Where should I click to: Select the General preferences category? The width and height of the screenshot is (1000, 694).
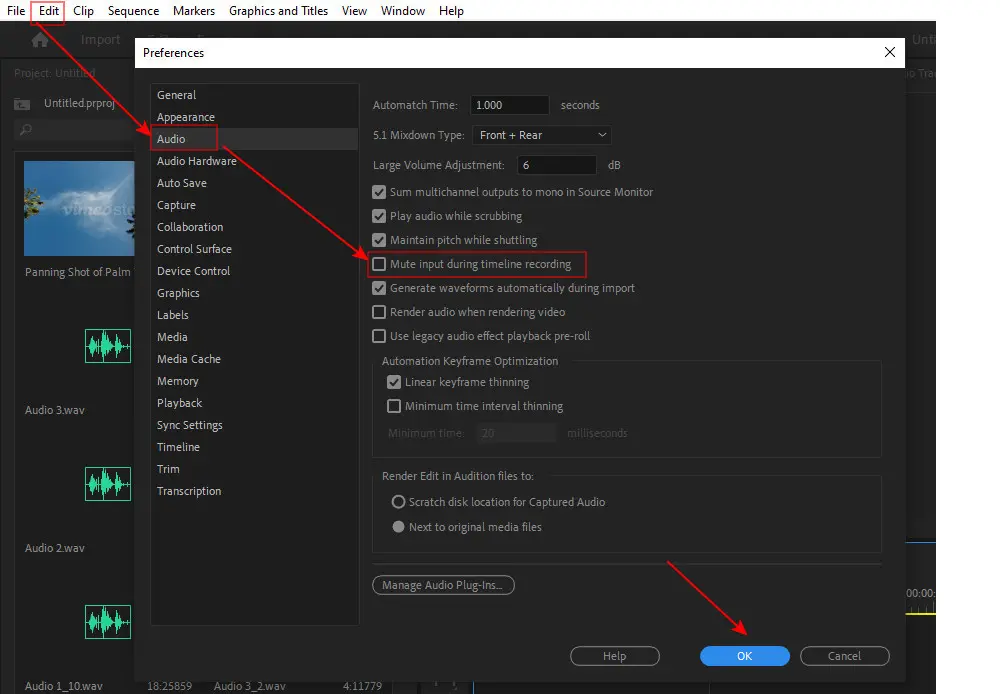click(x=254, y=95)
